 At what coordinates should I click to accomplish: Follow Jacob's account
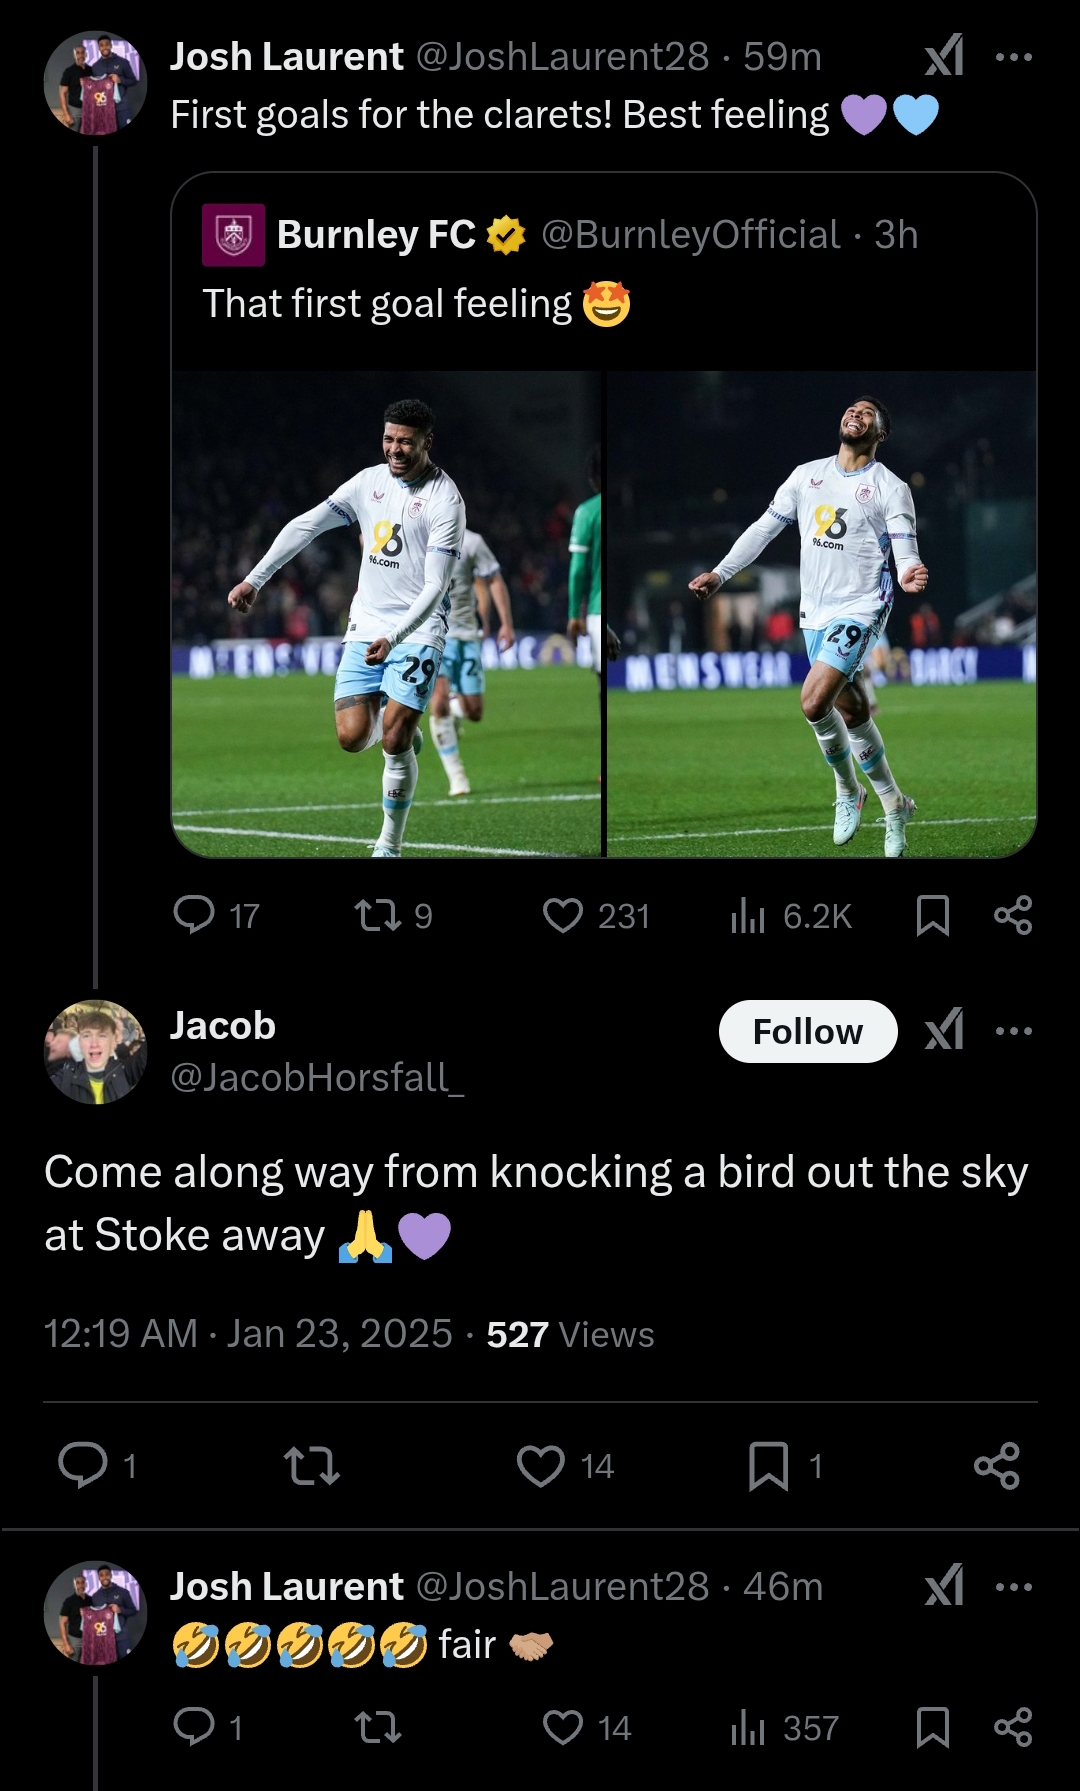click(x=807, y=1031)
